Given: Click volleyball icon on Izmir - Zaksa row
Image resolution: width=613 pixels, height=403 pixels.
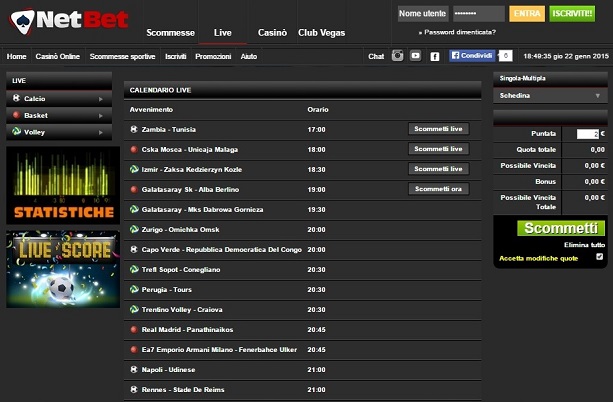Looking at the screenshot, I should [x=134, y=169].
